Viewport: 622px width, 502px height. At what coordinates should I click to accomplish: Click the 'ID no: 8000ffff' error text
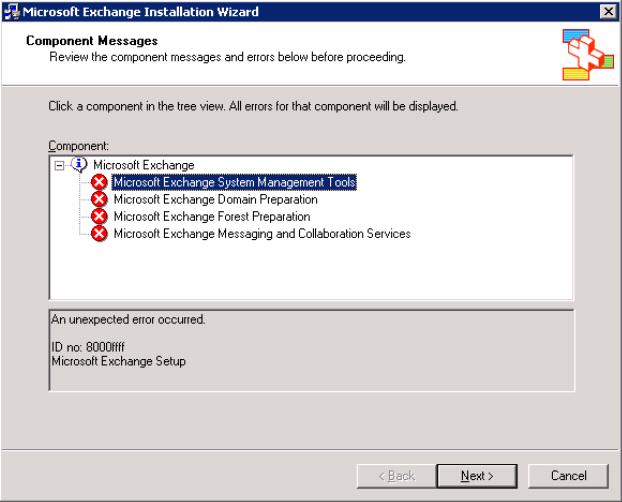coord(88,347)
